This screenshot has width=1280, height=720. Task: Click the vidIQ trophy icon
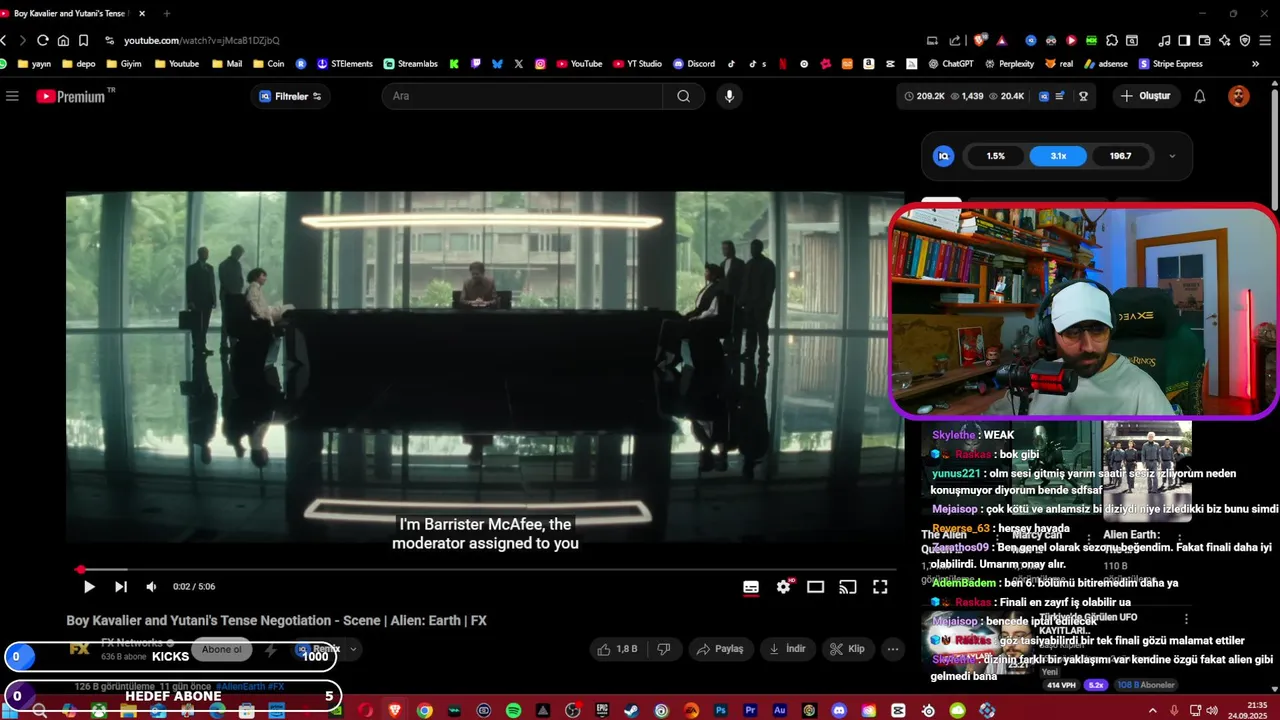pyautogui.click(x=1083, y=96)
